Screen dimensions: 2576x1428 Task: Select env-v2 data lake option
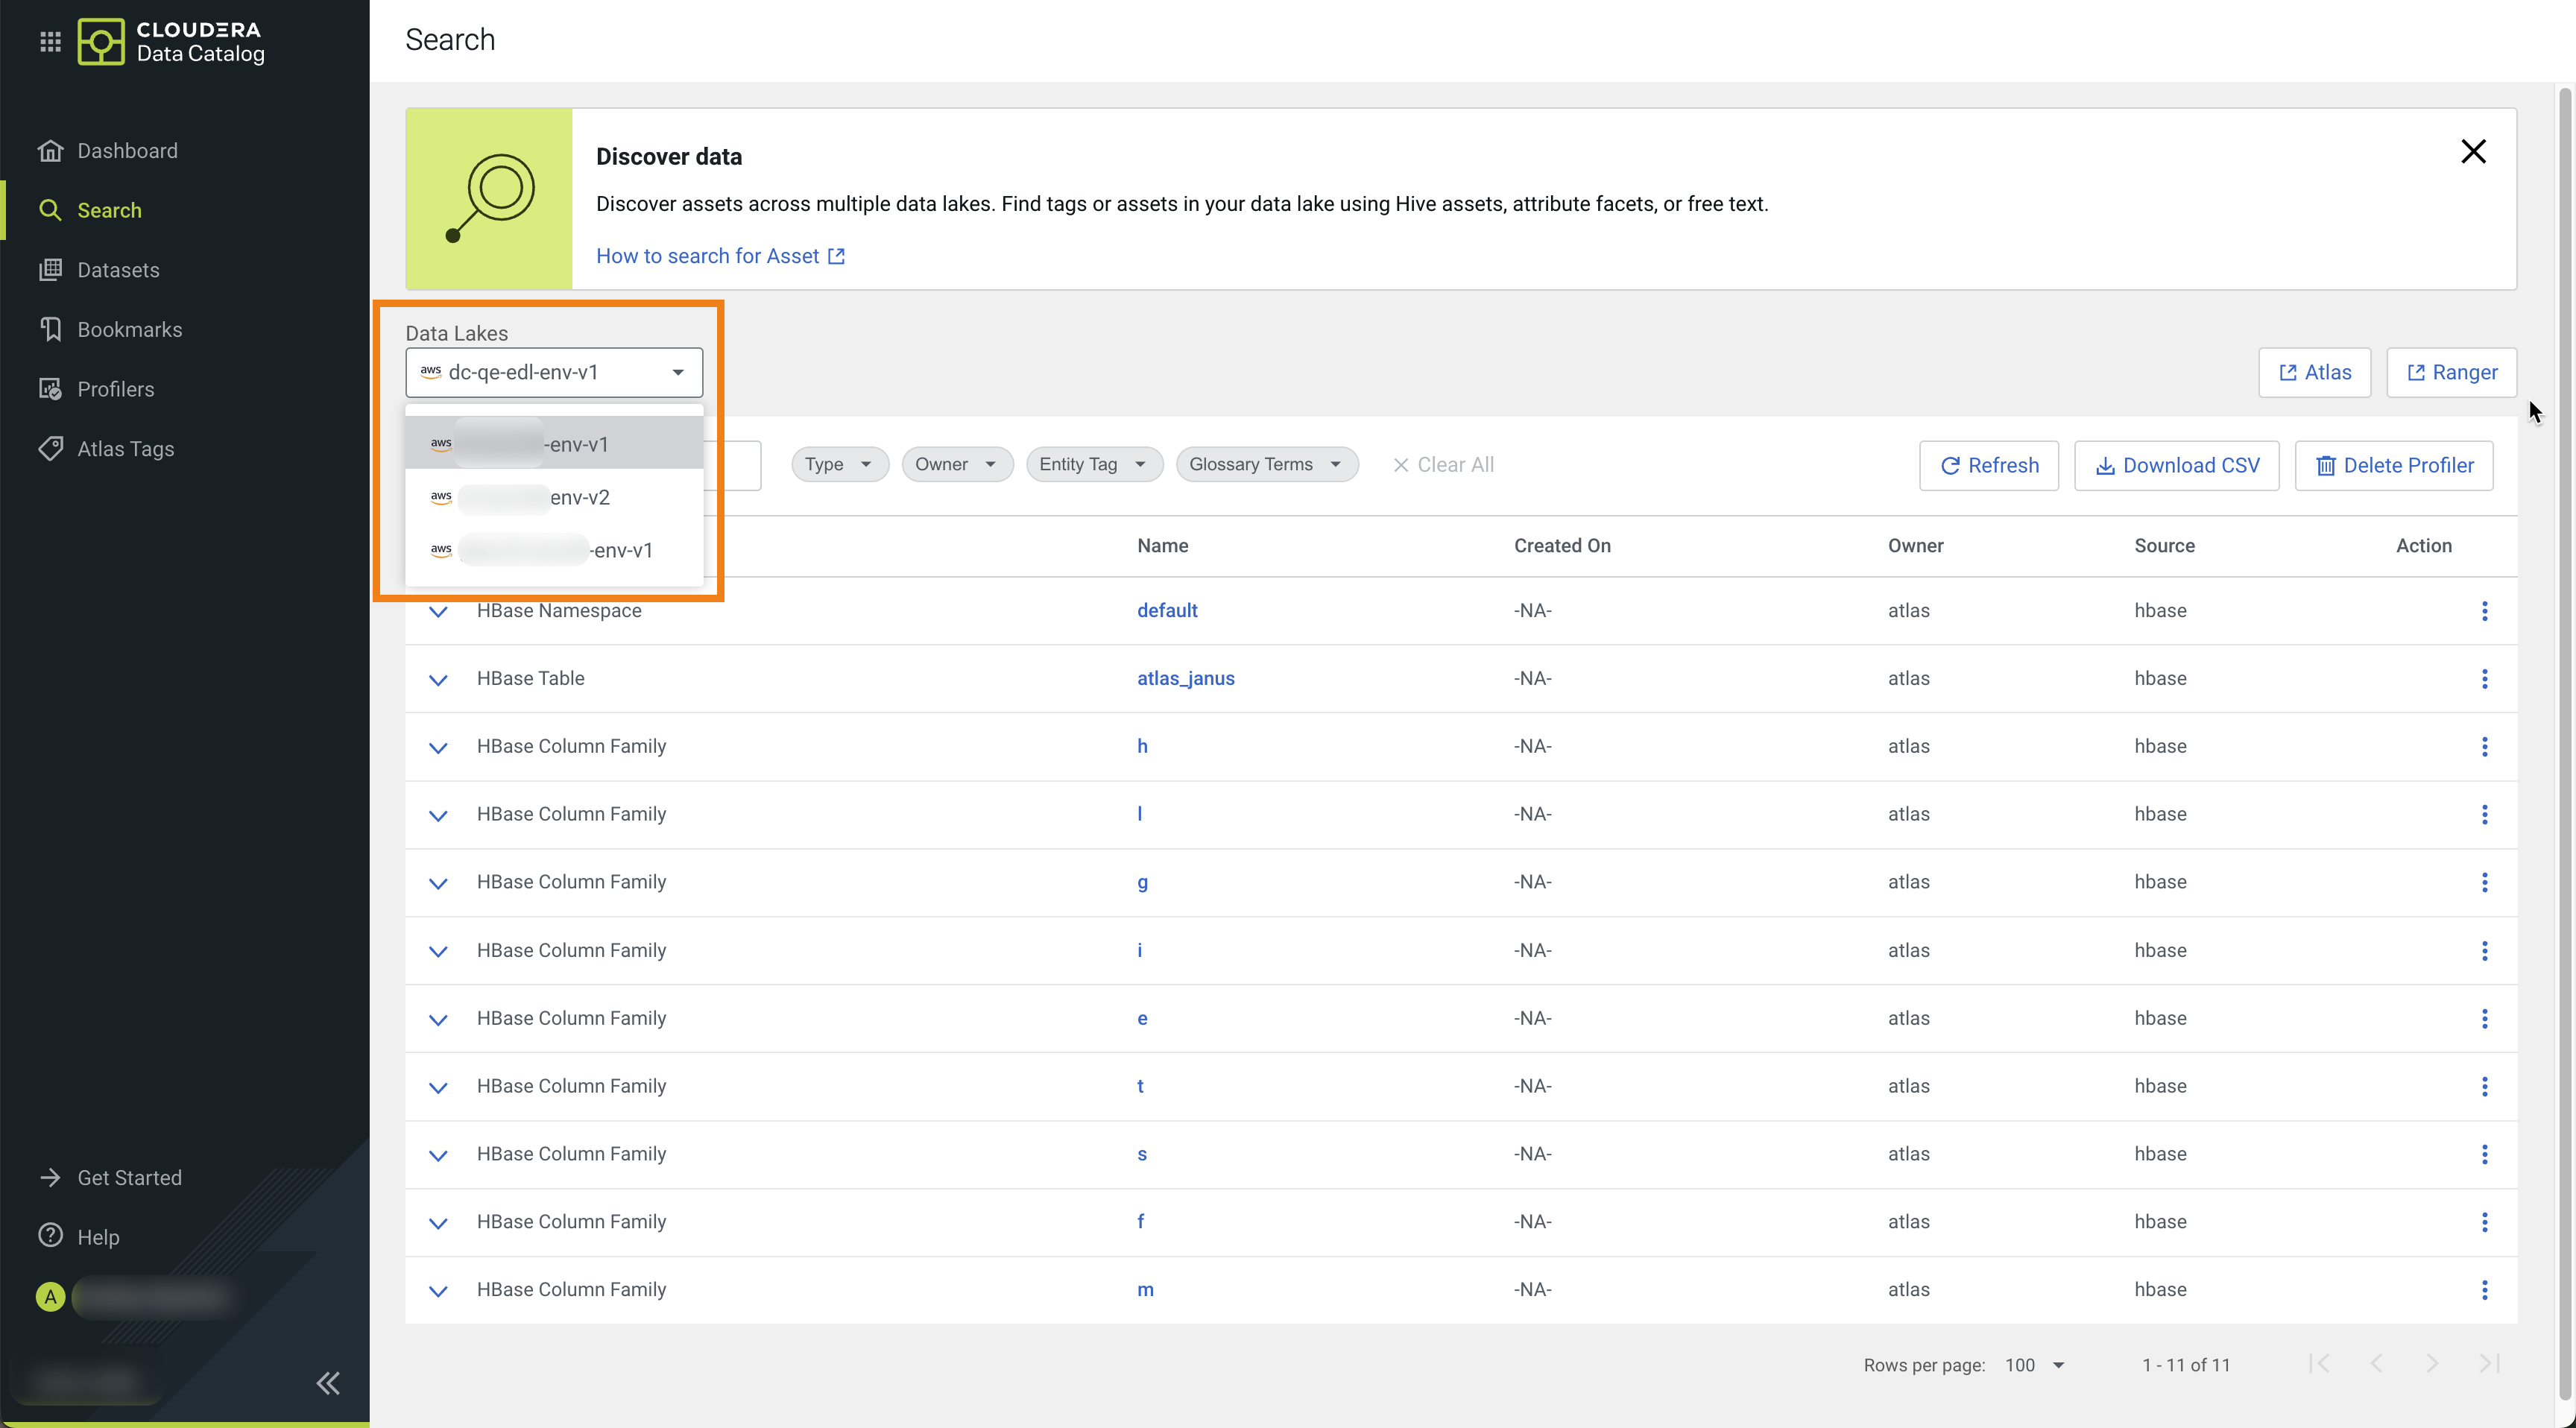pyautogui.click(x=554, y=497)
